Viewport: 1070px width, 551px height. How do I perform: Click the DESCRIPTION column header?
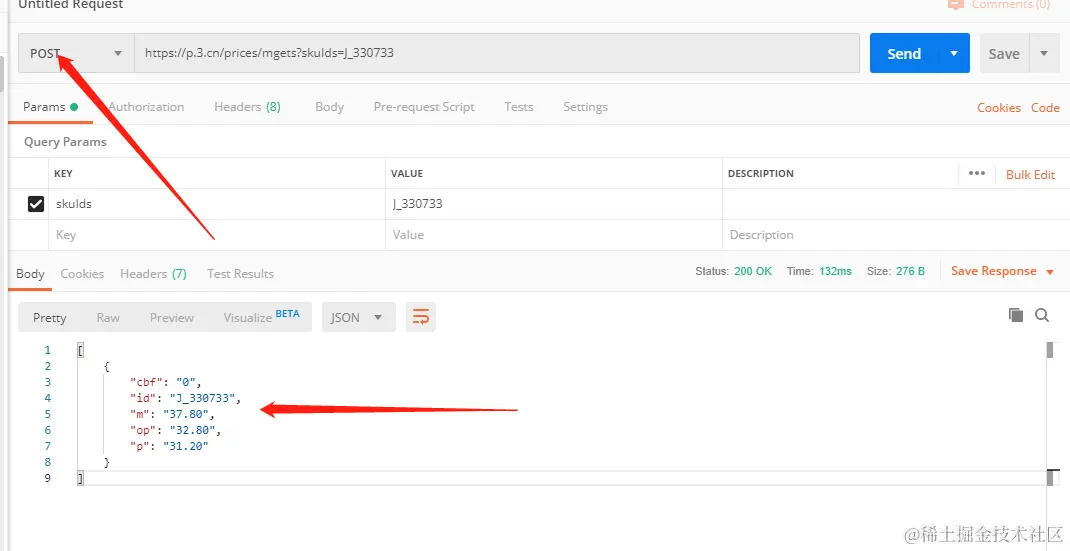pos(760,173)
